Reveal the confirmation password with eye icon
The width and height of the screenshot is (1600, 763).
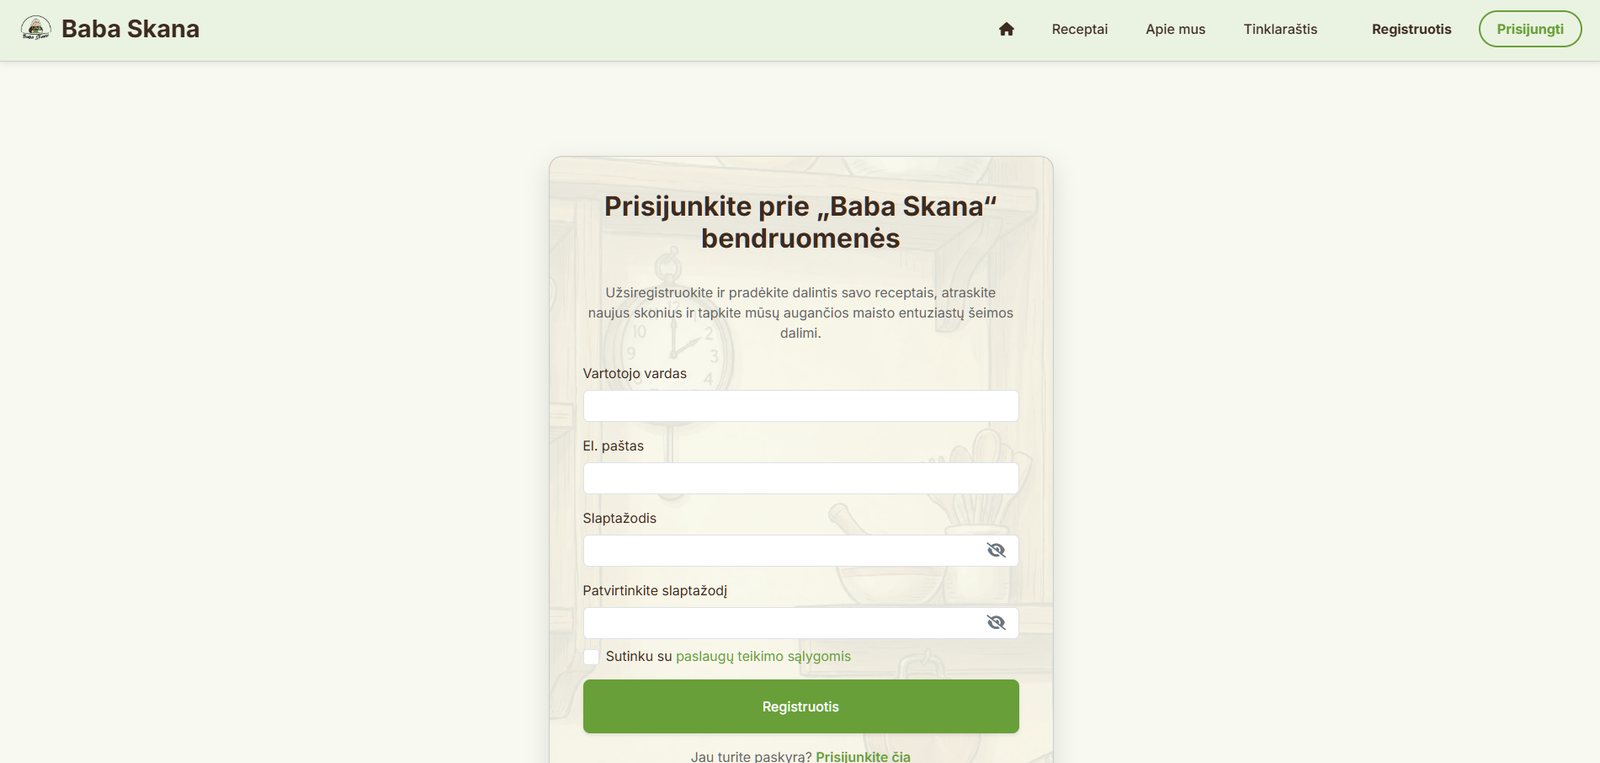[x=996, y=621]
